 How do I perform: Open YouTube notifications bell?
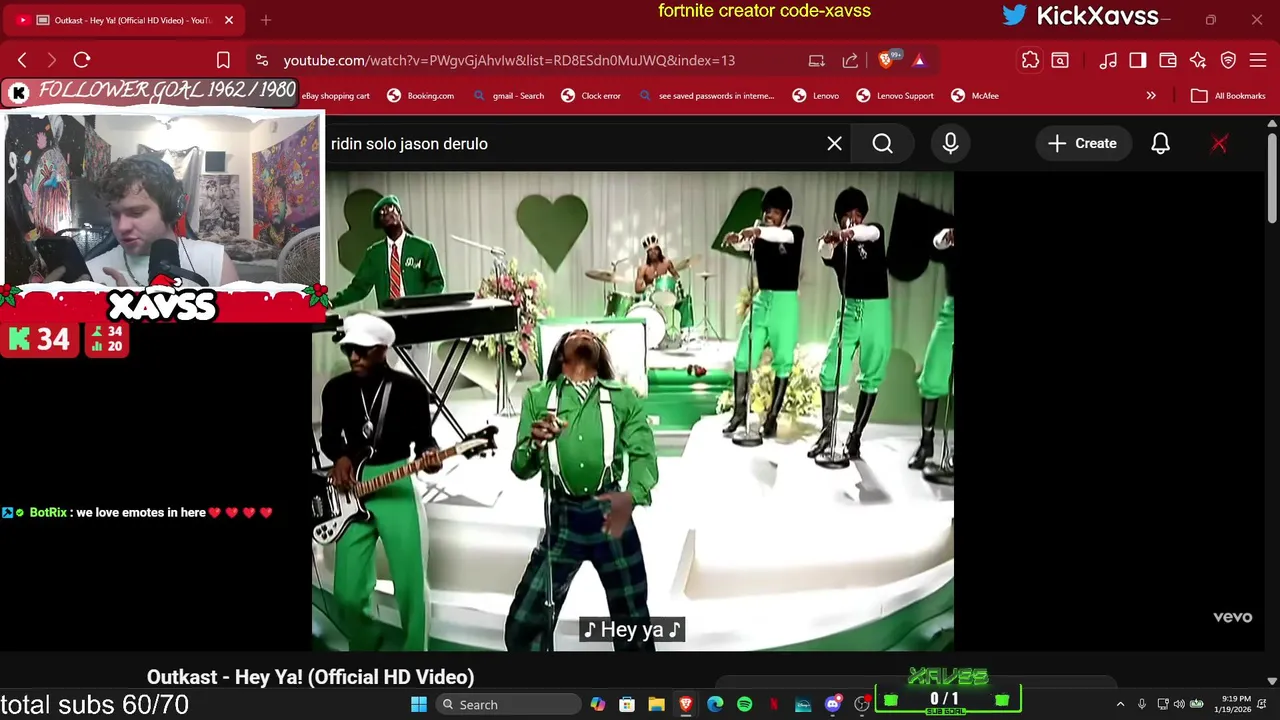coord(1160,143)
